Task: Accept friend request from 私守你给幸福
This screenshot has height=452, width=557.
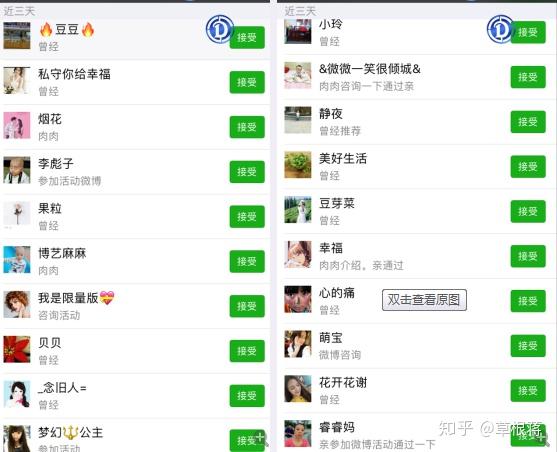Action: 247,82
